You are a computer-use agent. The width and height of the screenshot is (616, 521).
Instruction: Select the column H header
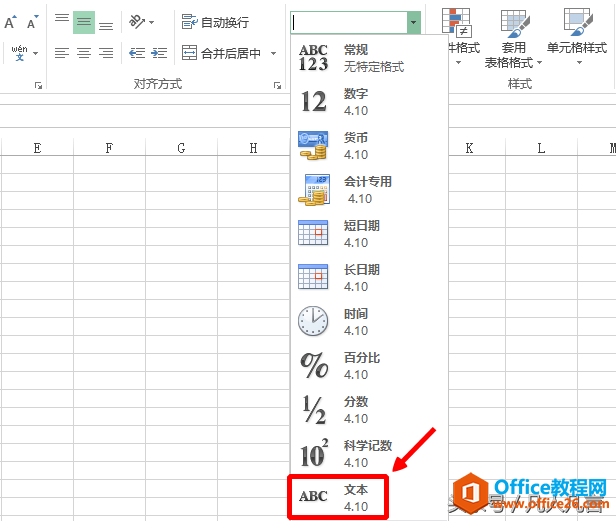point(253,148)
